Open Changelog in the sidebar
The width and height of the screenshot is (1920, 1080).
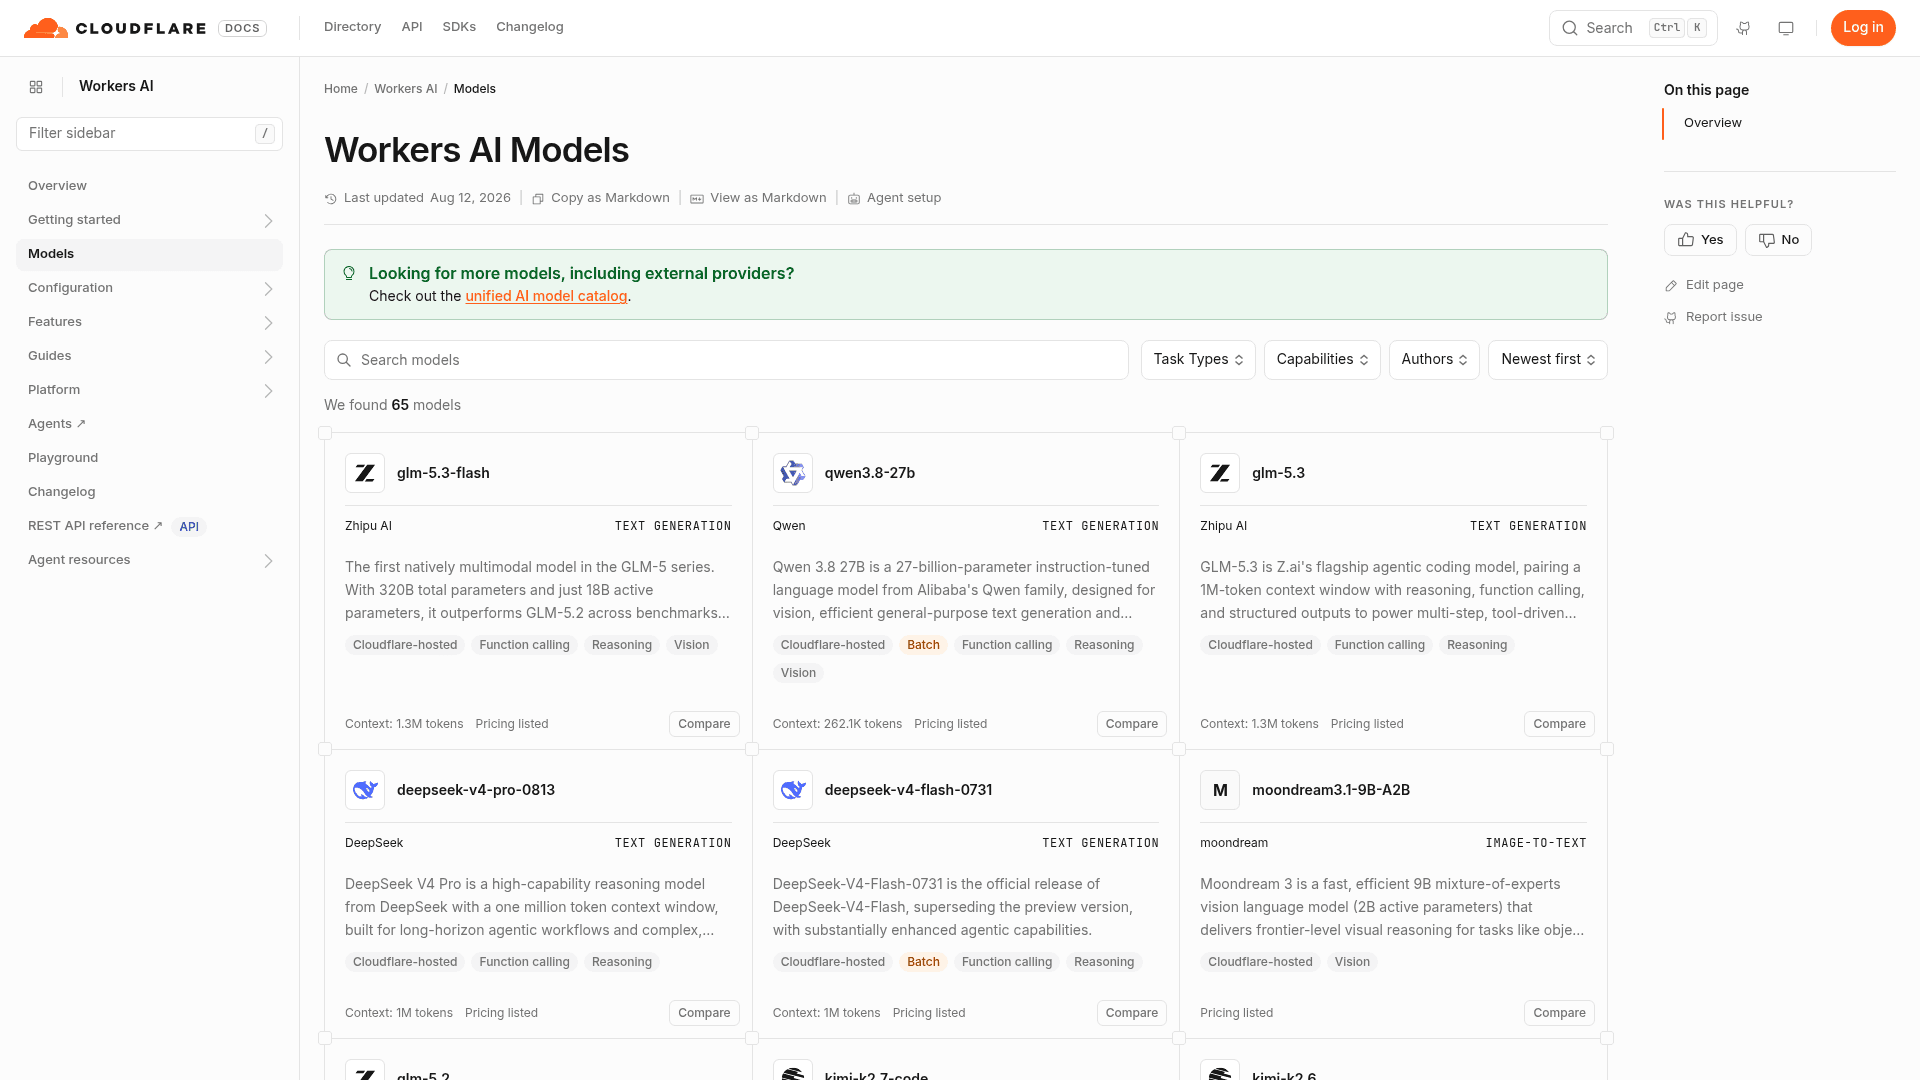[149, 492]
